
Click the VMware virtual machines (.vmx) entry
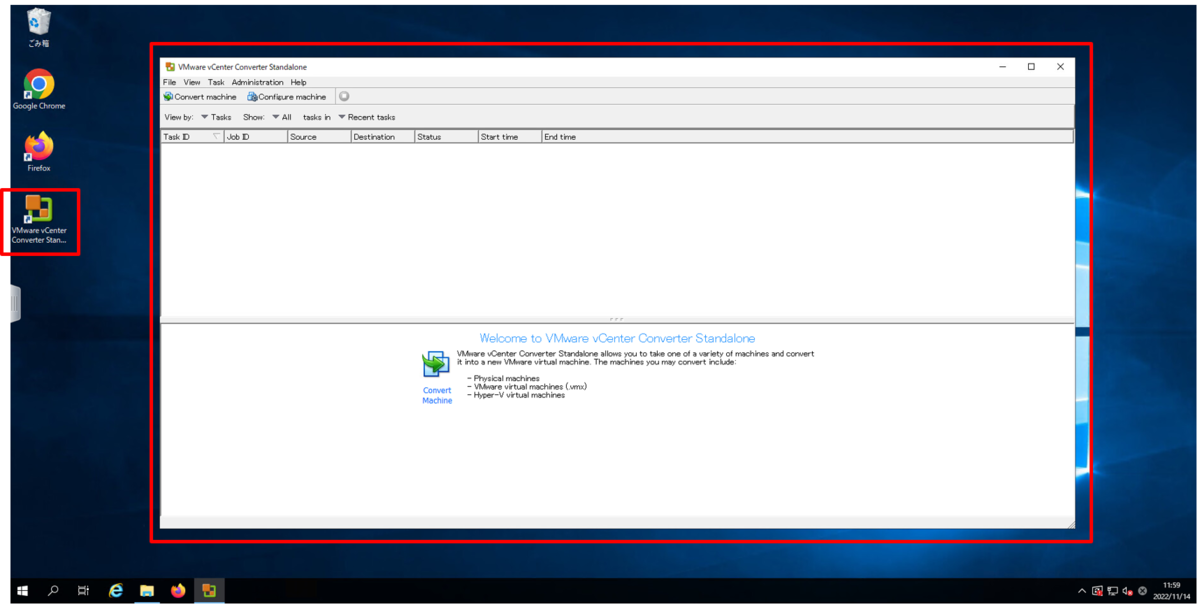527,387
